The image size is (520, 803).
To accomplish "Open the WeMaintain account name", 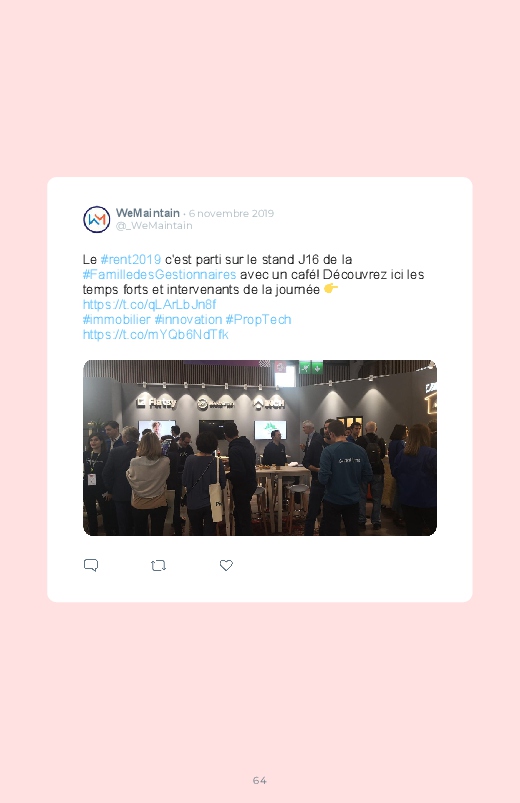I will pyautogui.click(x=148, y=213).
